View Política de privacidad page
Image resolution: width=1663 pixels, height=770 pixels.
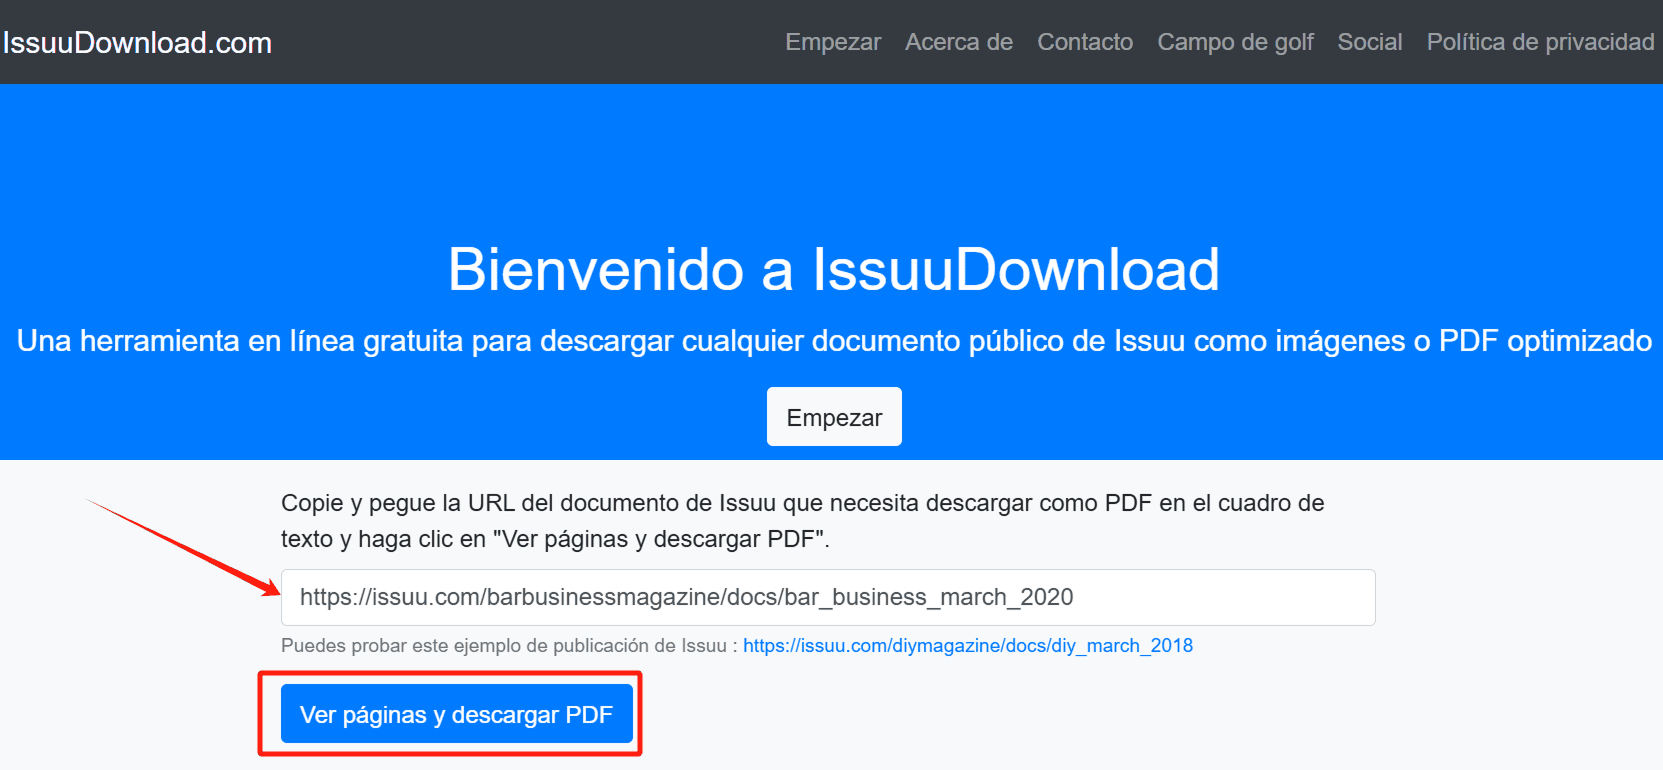[1540, 42]
